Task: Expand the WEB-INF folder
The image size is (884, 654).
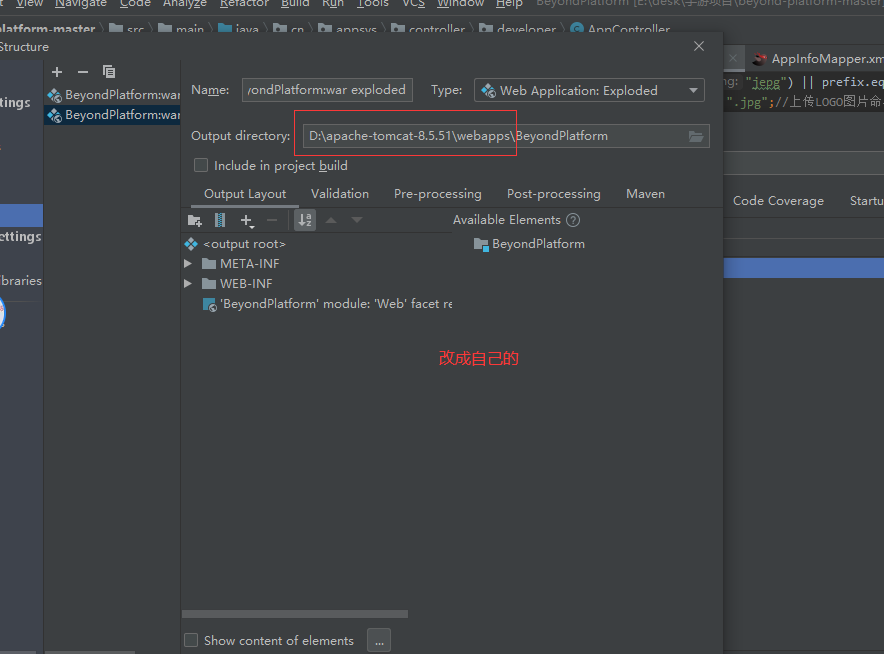Action: 188,283
